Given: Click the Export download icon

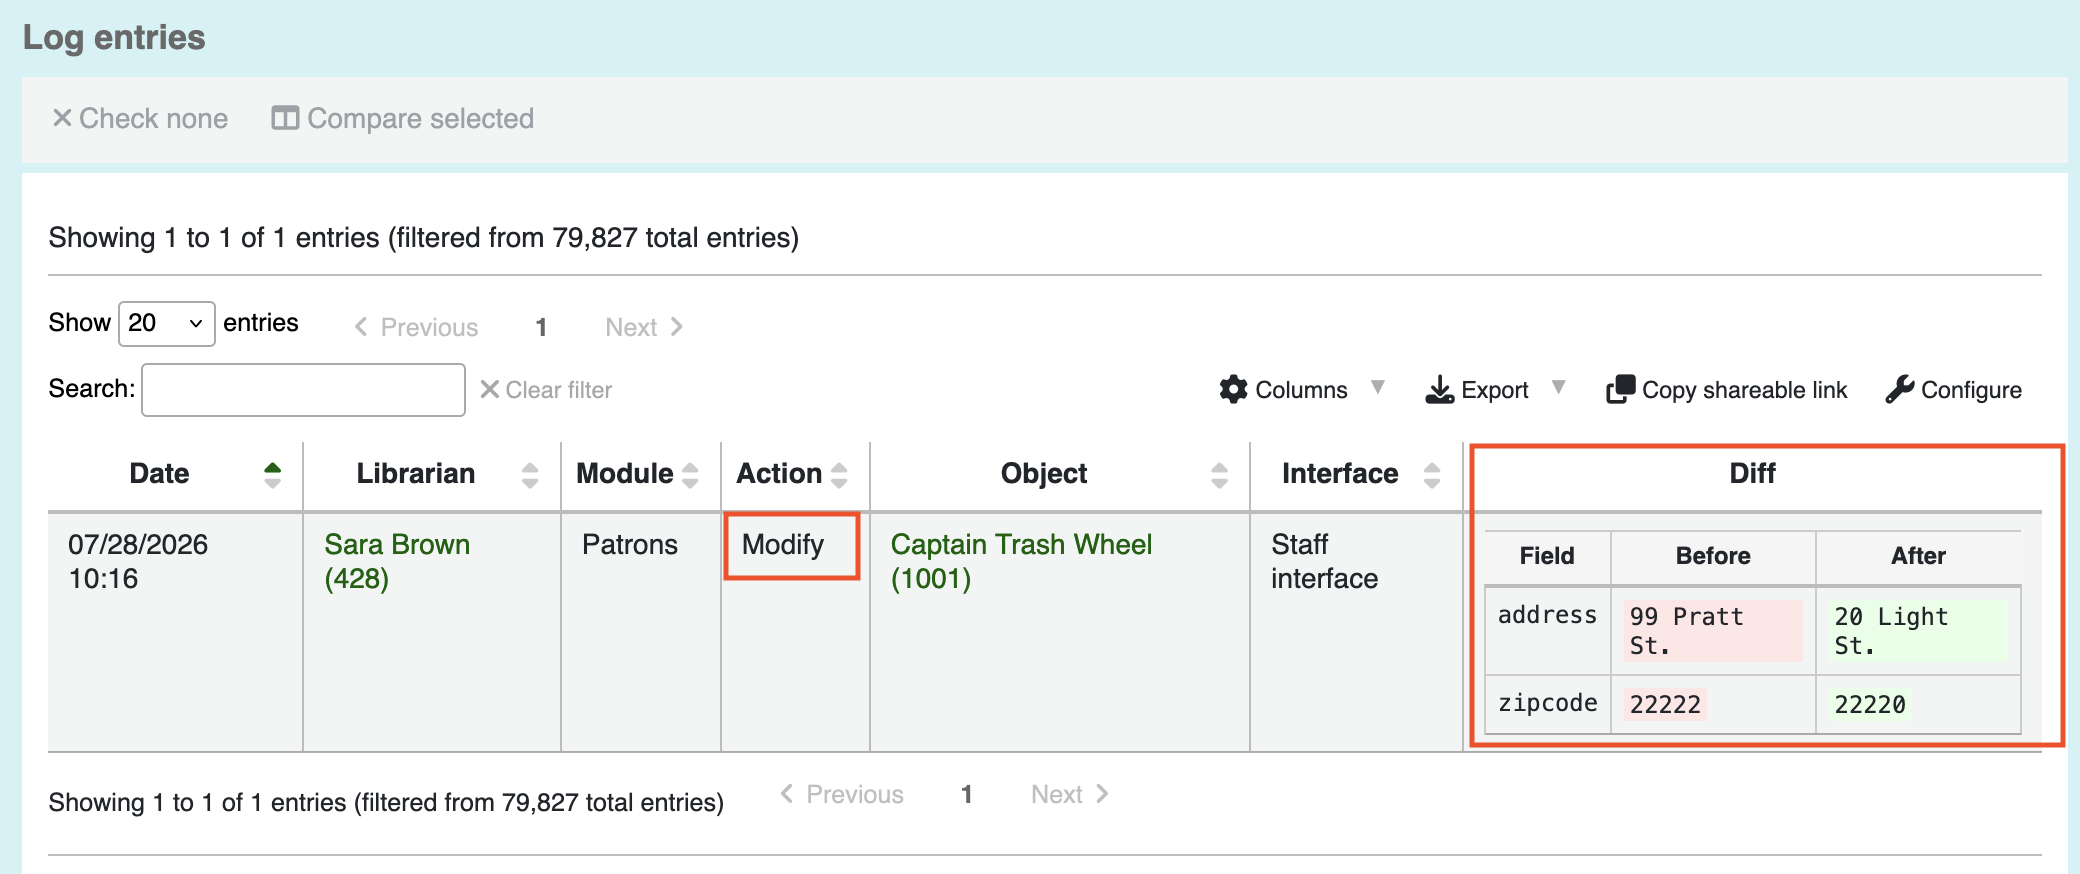Looking at the screenshot, I should pyautogui.click(x=1440, y=389).
